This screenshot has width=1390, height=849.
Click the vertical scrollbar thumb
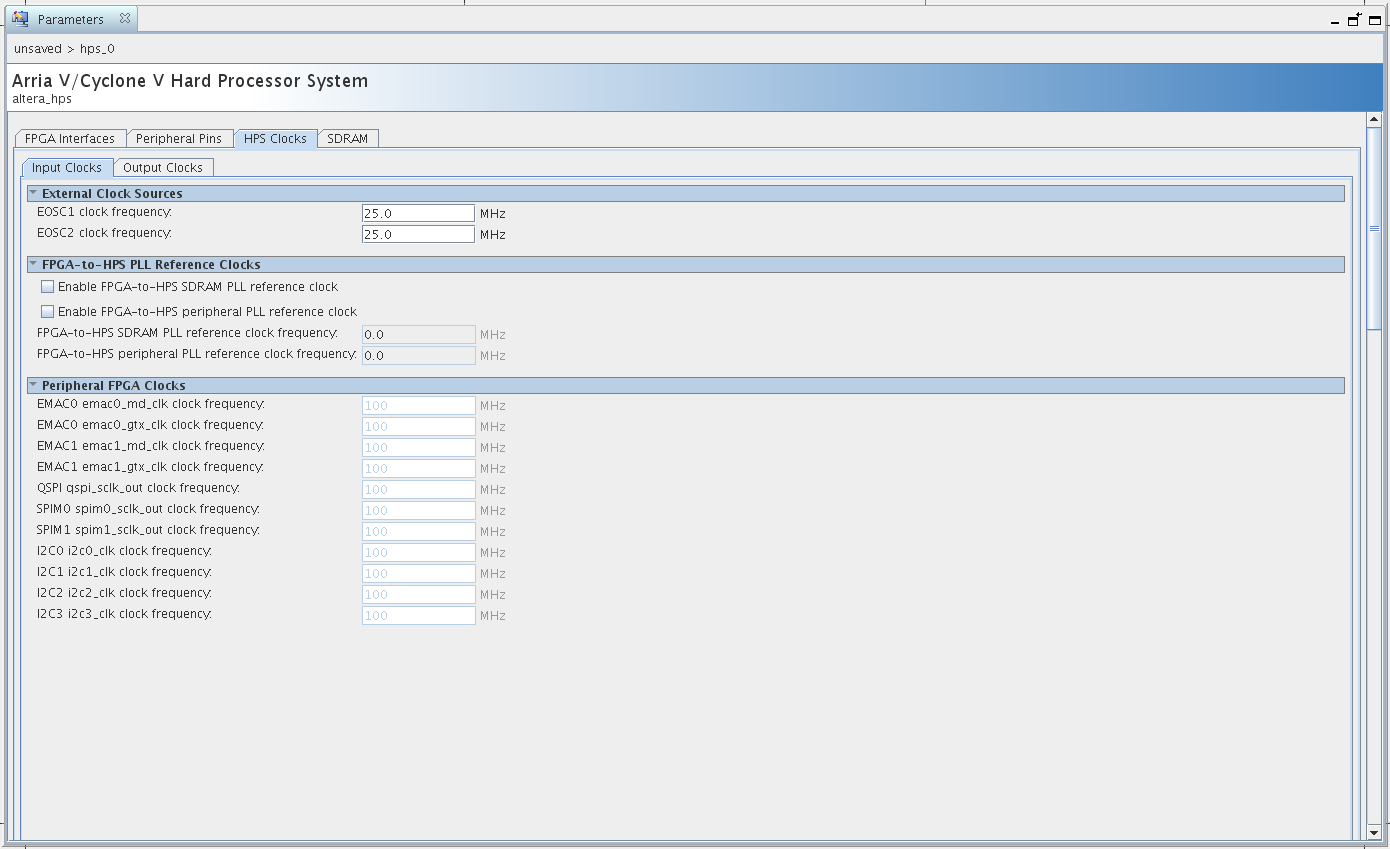pyautogui.click(x=1374, y=229)
